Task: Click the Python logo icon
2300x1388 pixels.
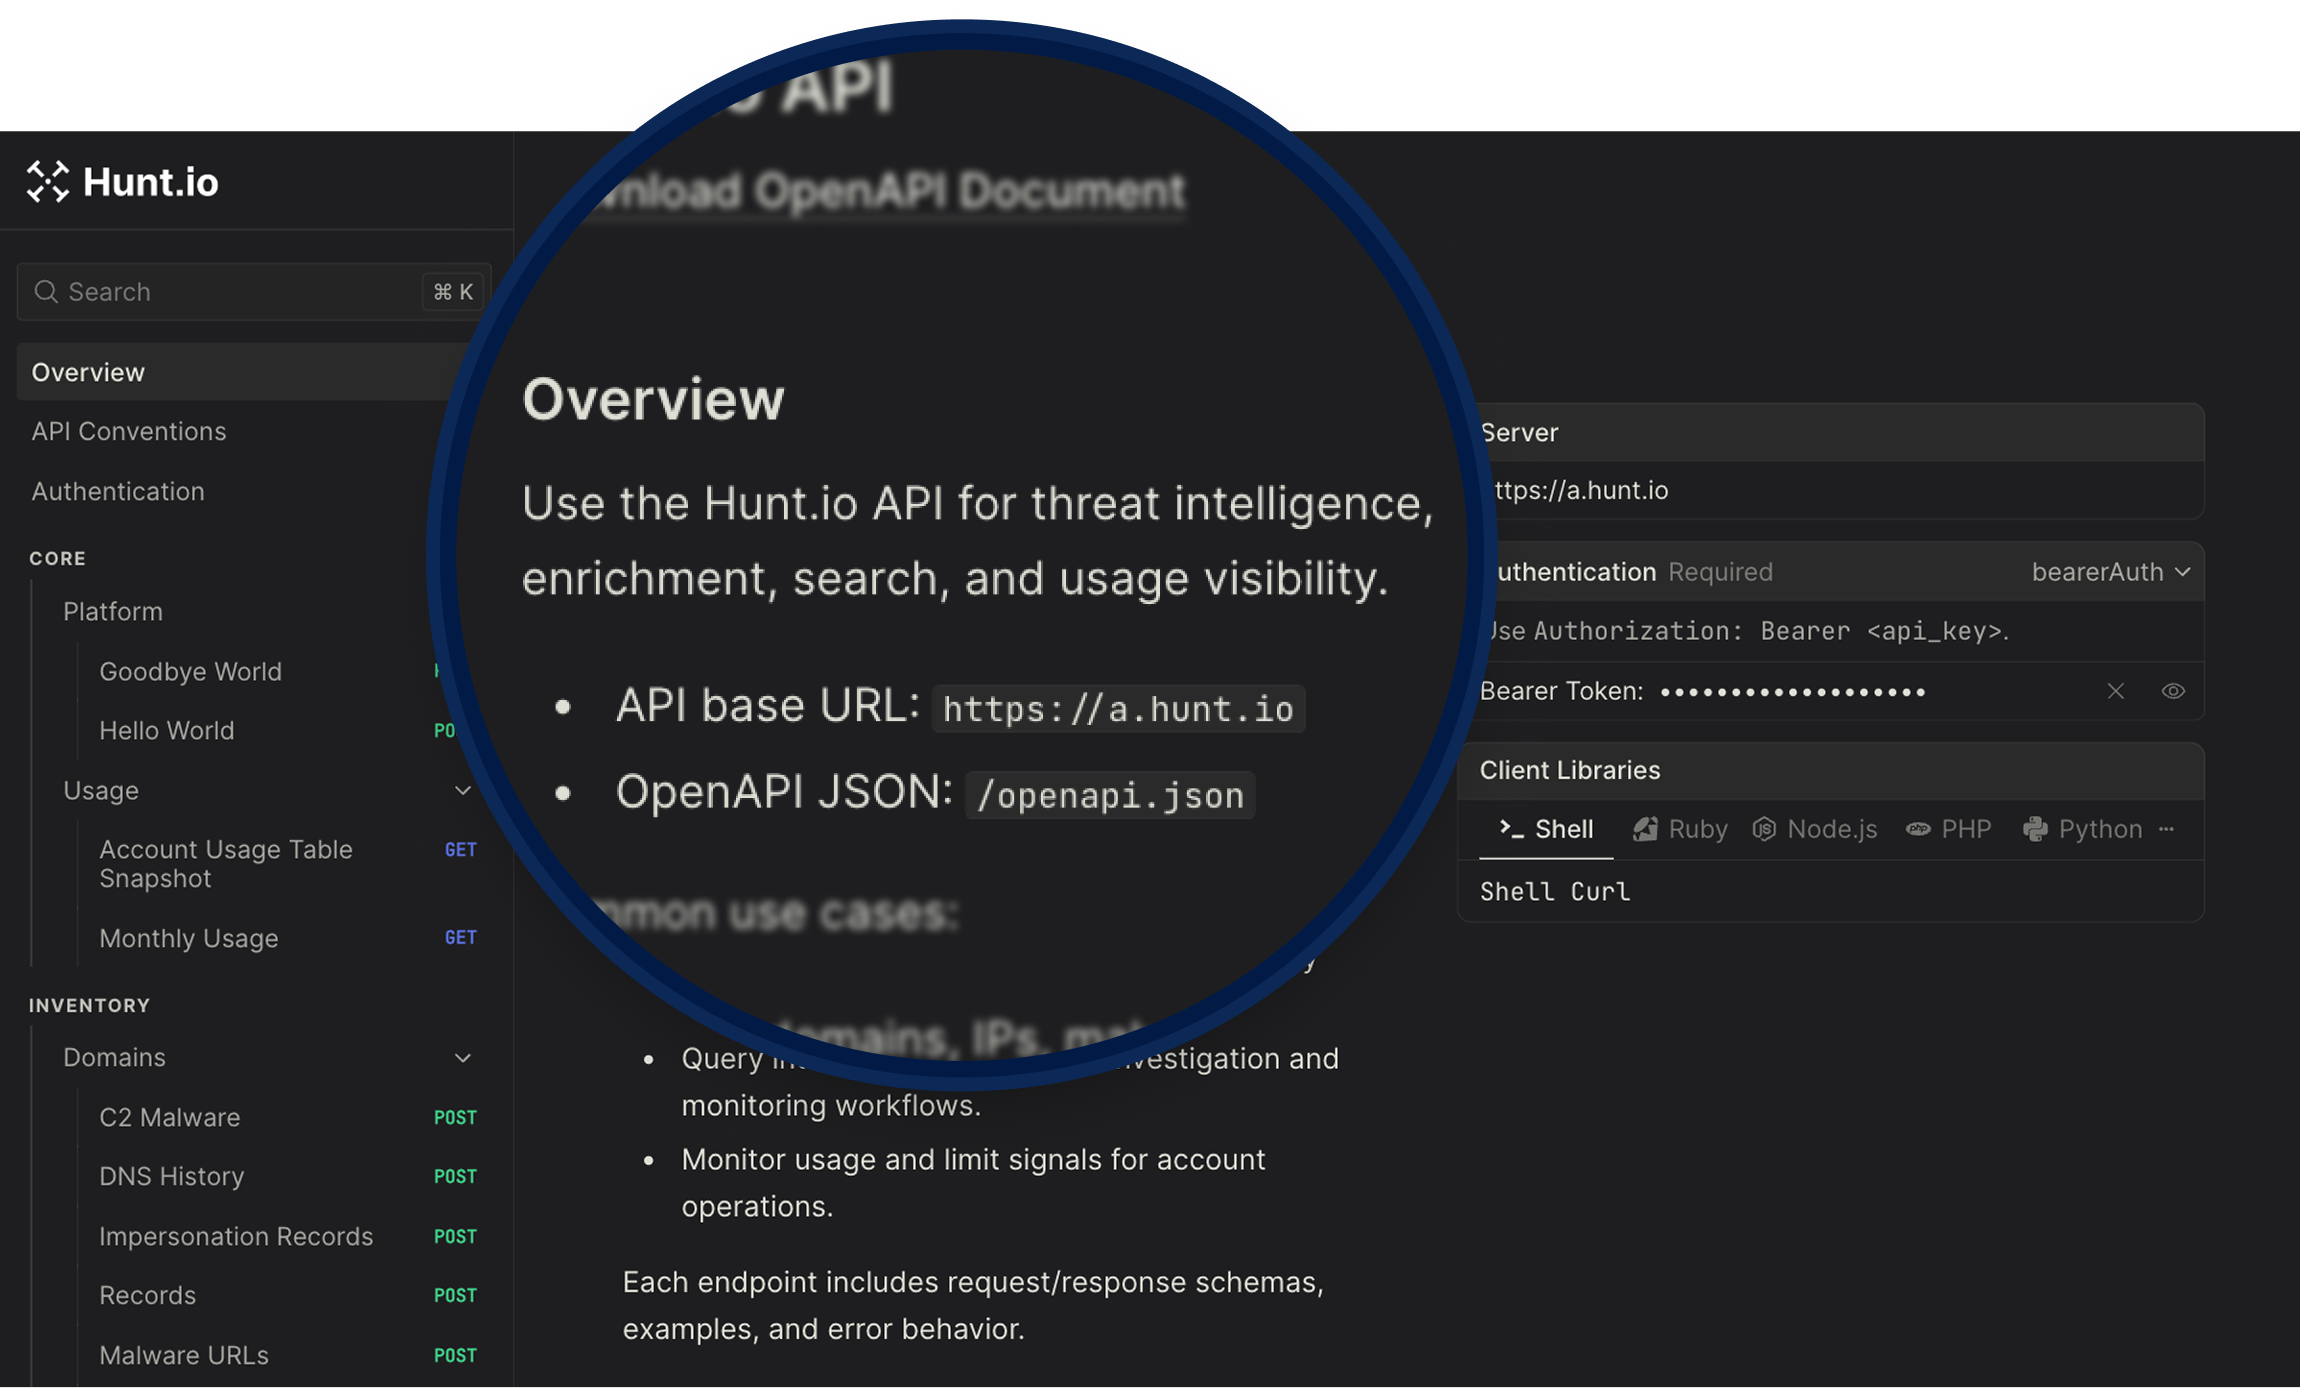Action: tap(2035, 829)
